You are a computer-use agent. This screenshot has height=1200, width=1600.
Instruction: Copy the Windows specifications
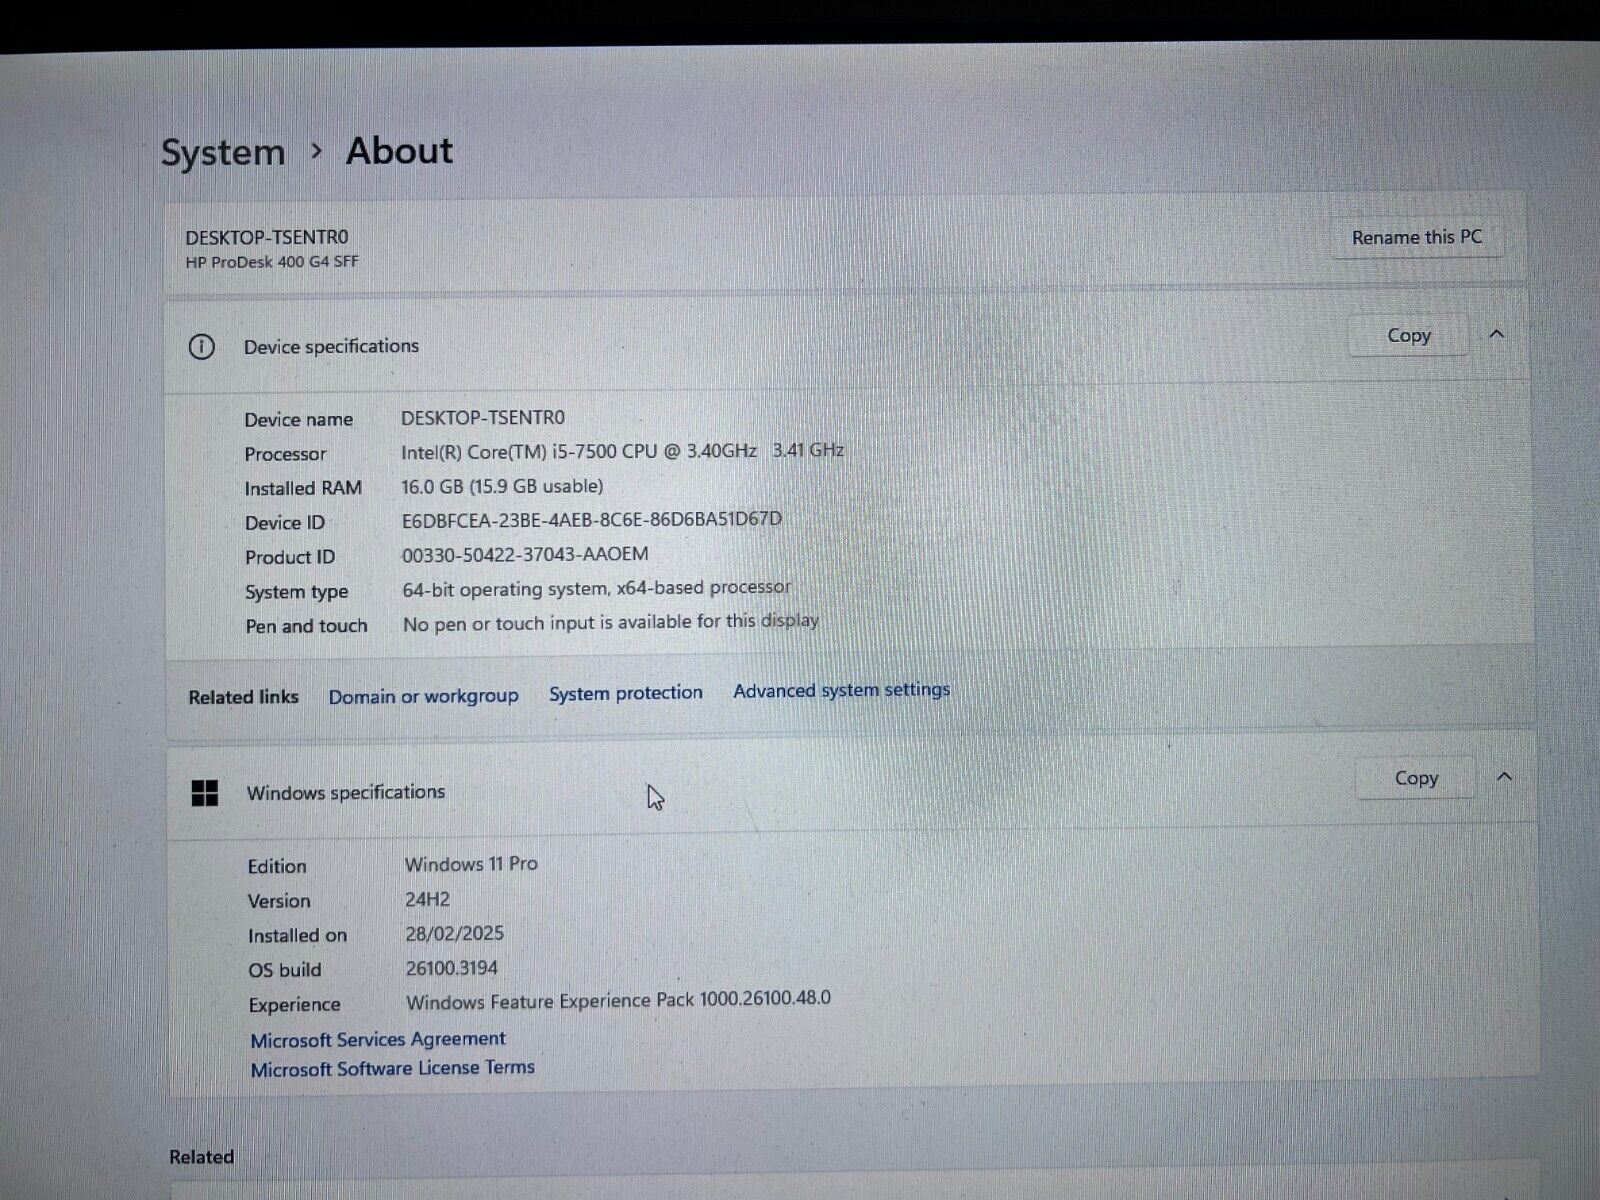click(1415, 778)
